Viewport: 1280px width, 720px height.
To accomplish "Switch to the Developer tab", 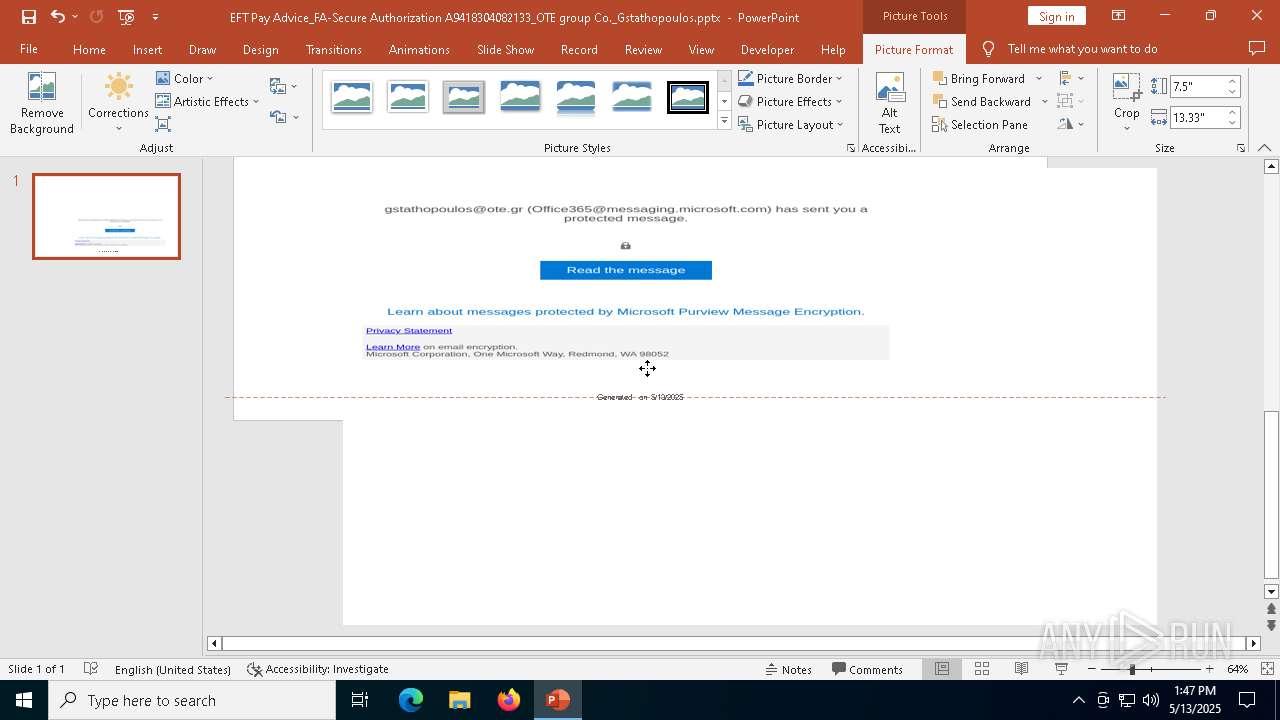I will [767, 49].
